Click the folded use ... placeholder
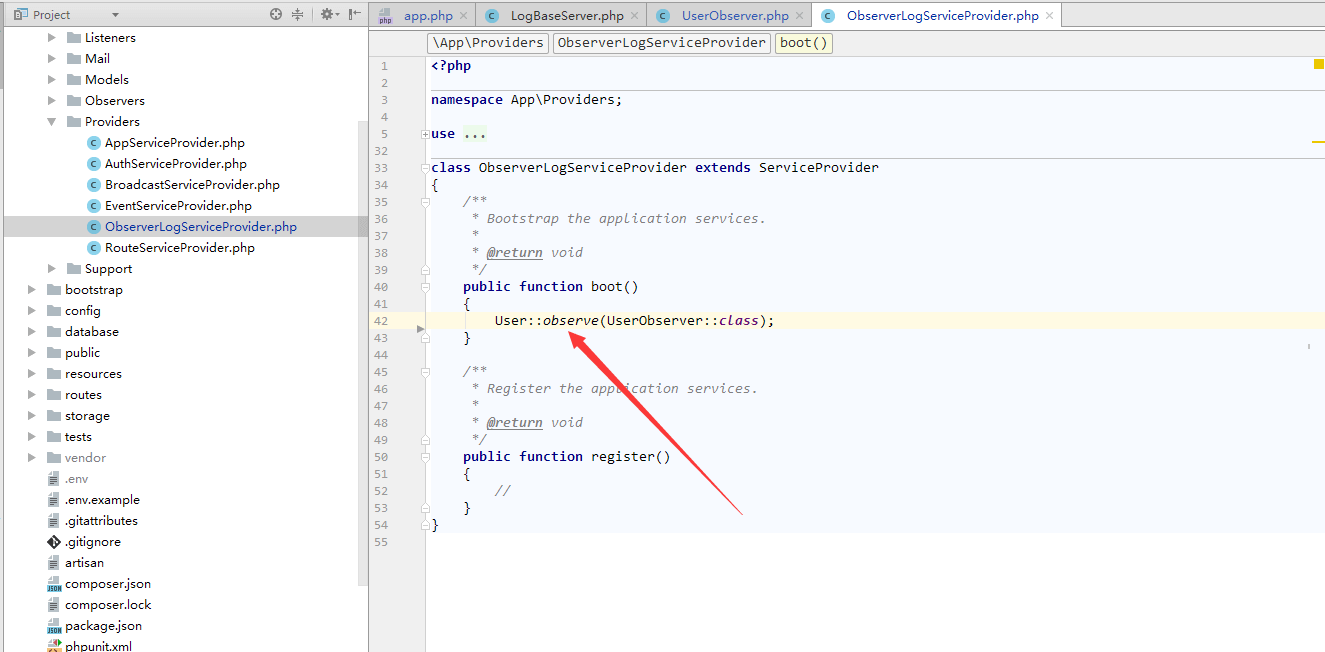This screenshot has width=1325, height=652. [x=475, y=134]
